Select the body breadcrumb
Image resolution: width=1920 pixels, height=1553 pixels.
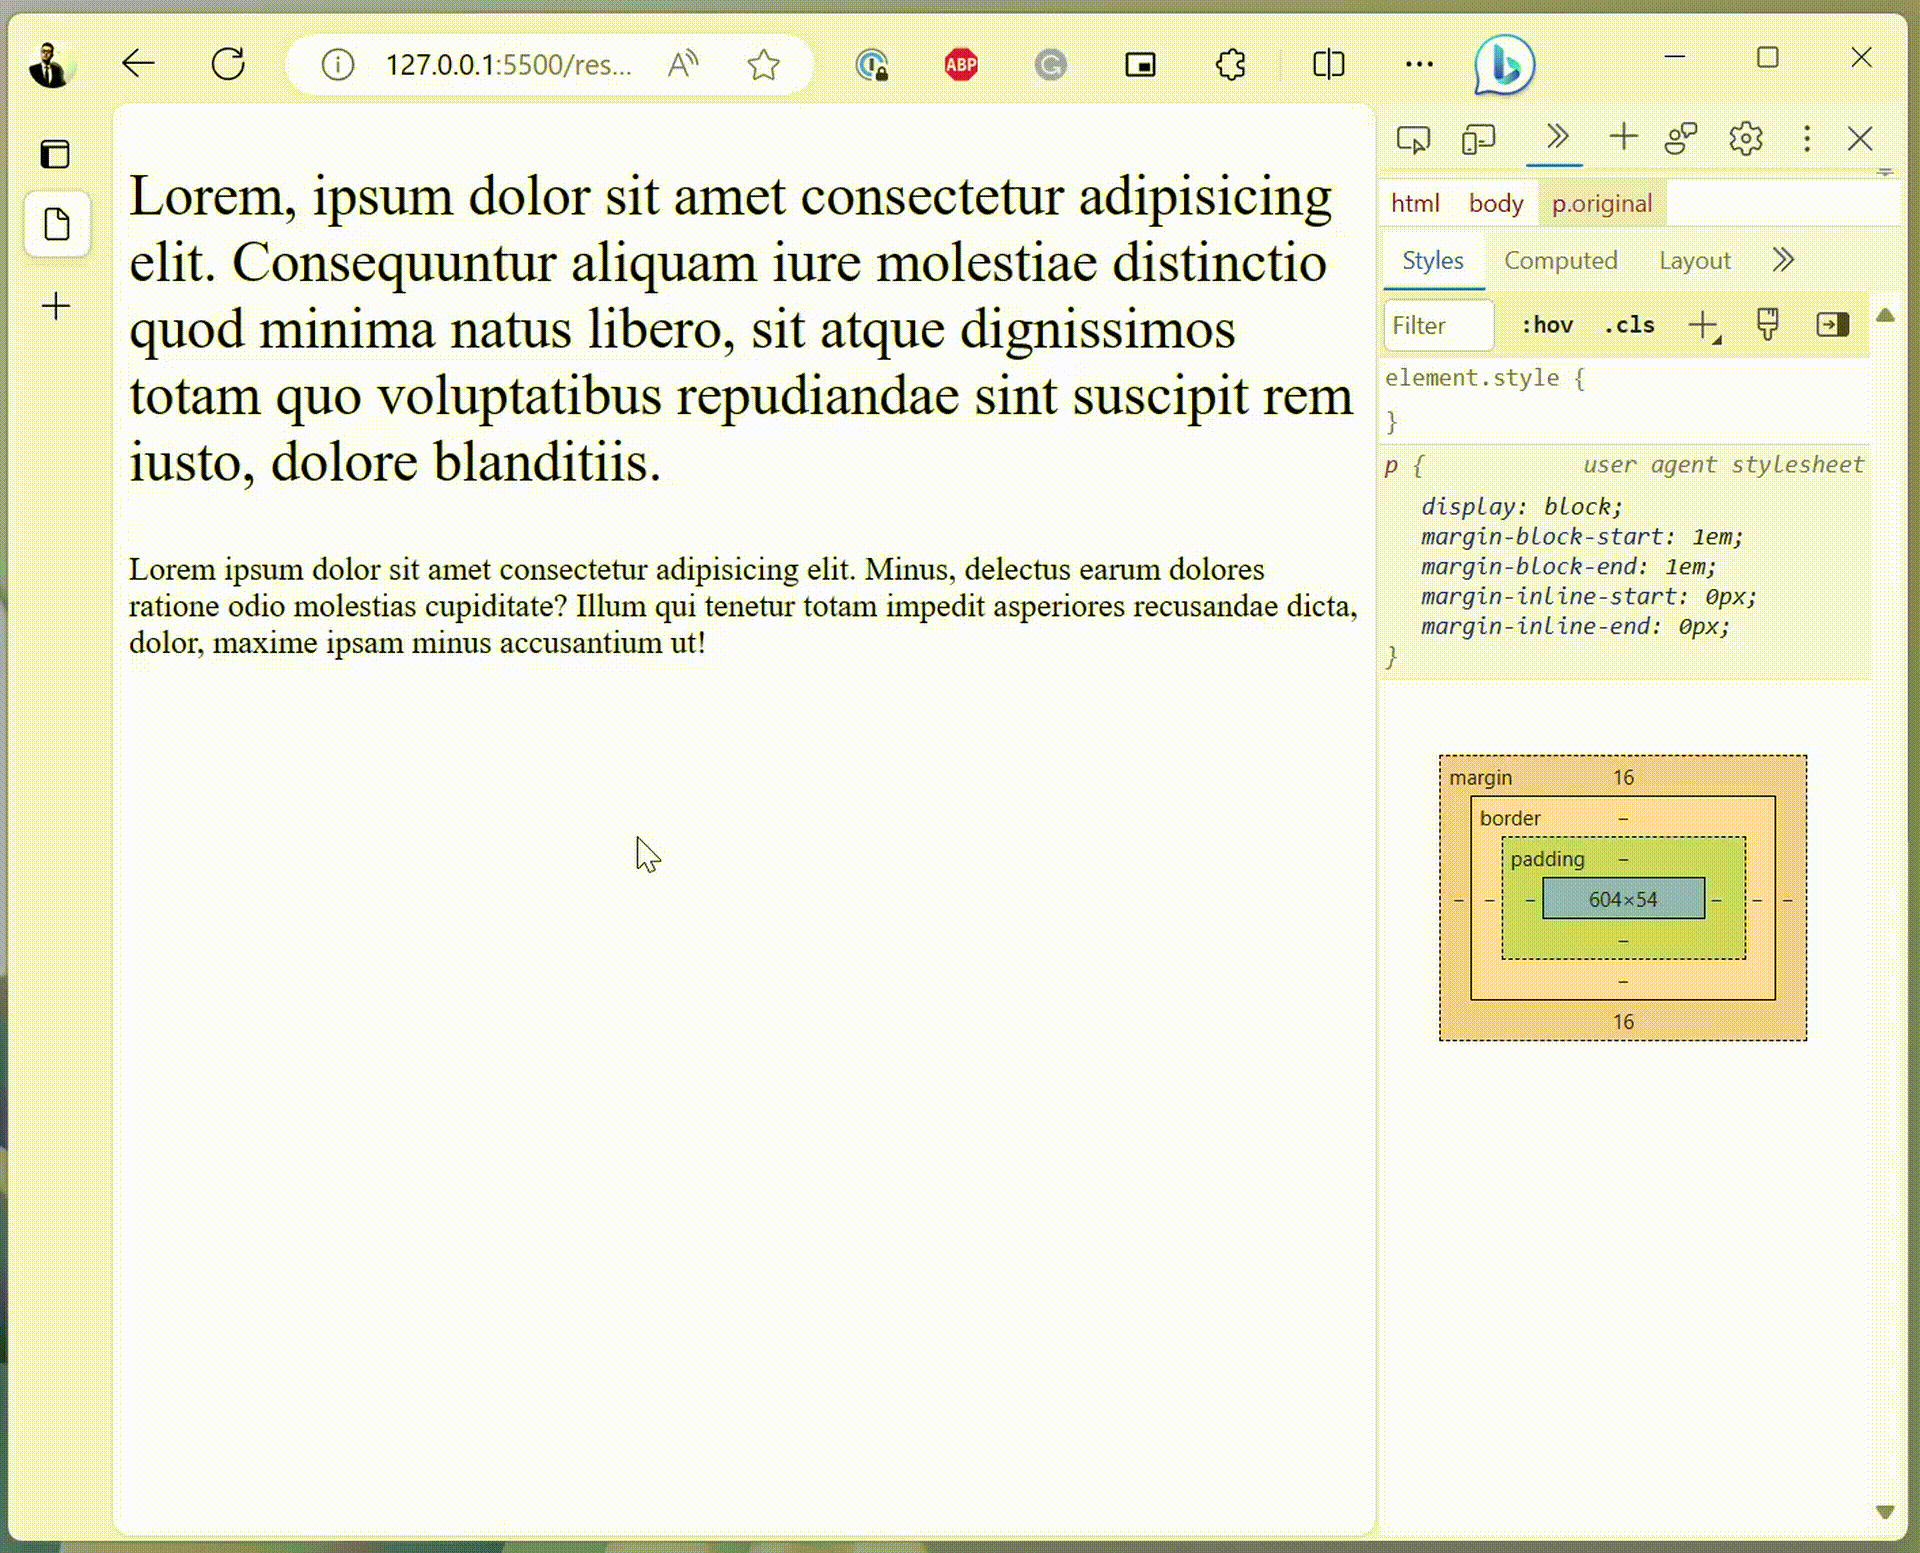1495,203
